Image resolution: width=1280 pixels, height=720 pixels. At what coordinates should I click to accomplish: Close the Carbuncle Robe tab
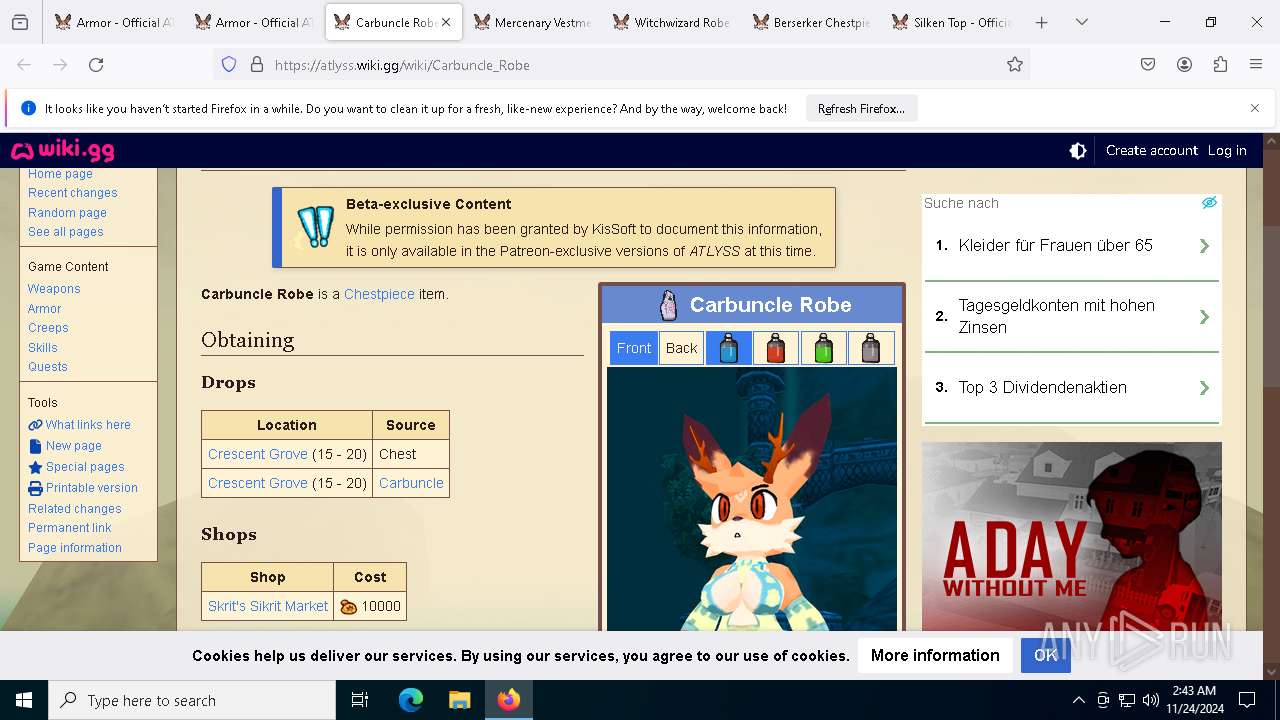[446, 22]
